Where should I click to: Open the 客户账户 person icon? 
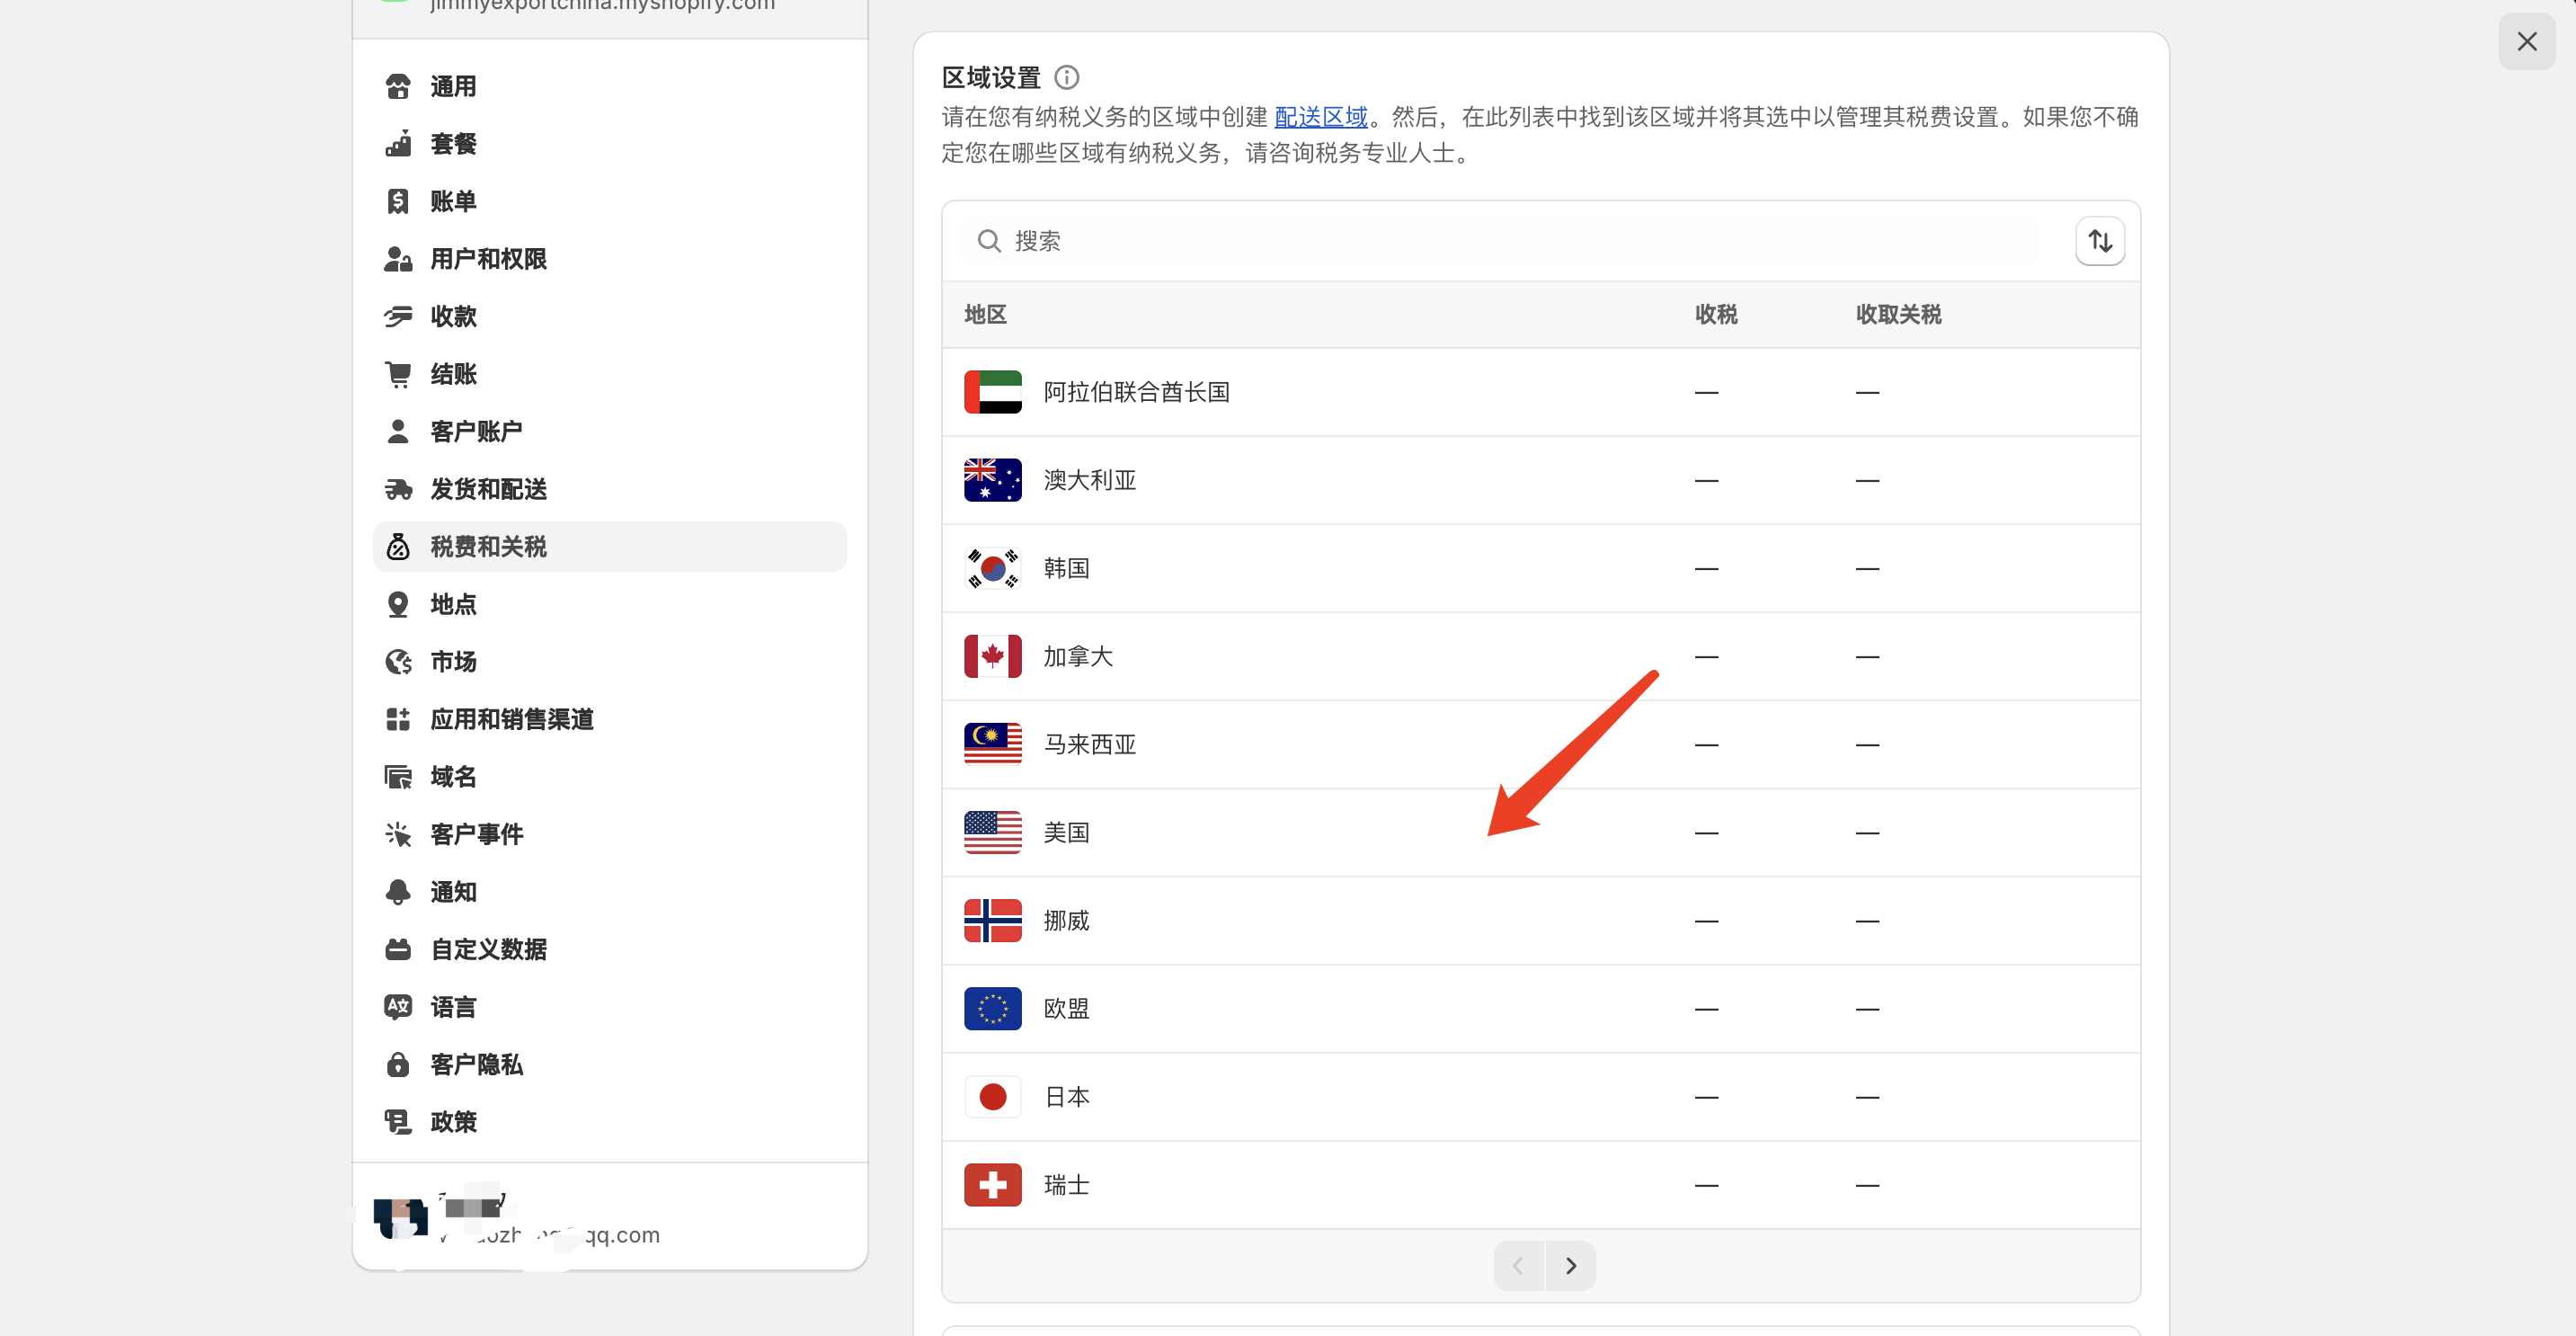click(x=398, y=432)
